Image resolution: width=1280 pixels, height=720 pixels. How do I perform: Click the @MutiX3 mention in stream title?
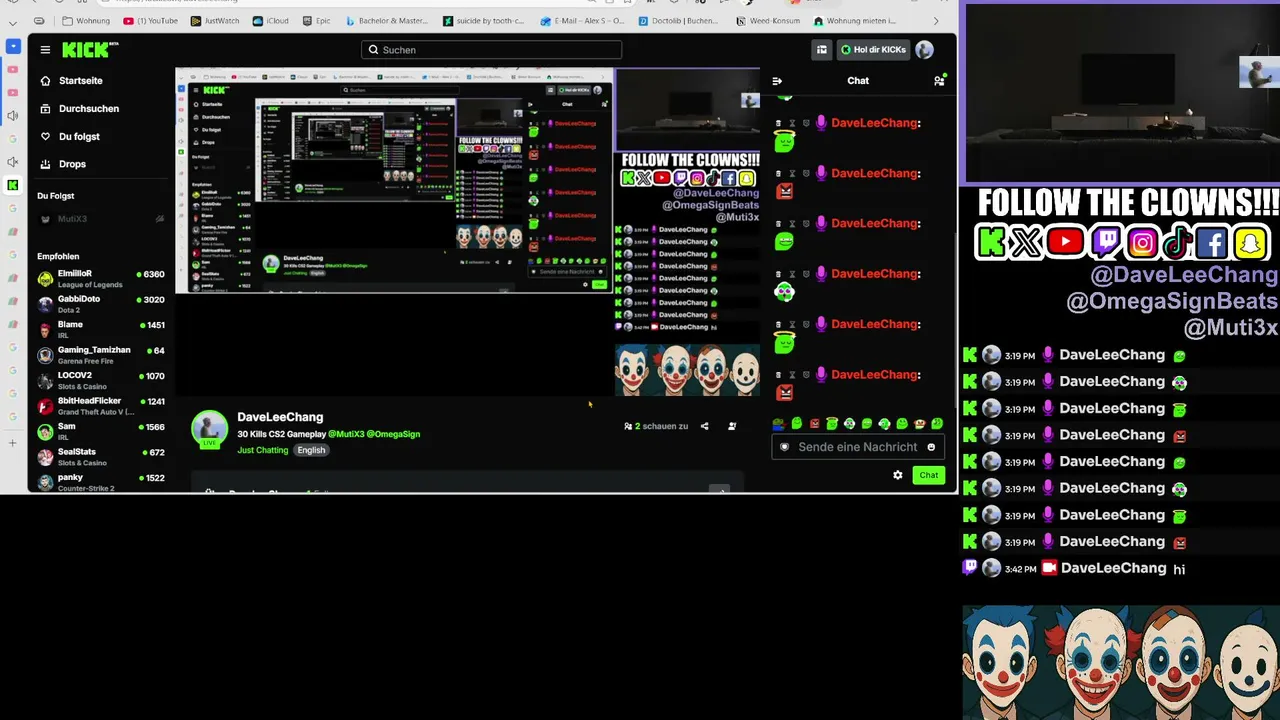tap(346, 434)
